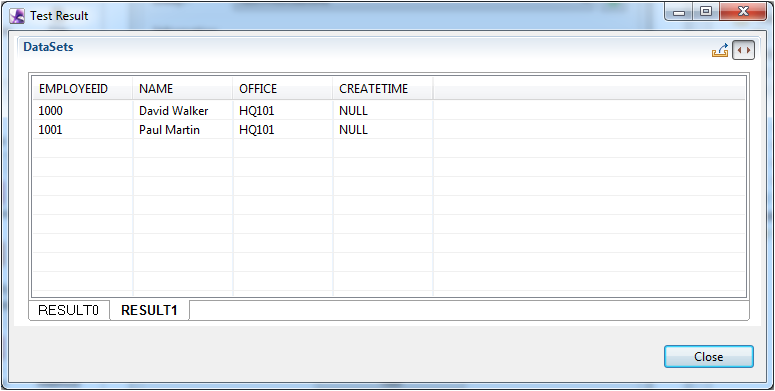Toggle the horizontal layout arrows button
This screenshot has width=775, height=391.
click(743, 50)
